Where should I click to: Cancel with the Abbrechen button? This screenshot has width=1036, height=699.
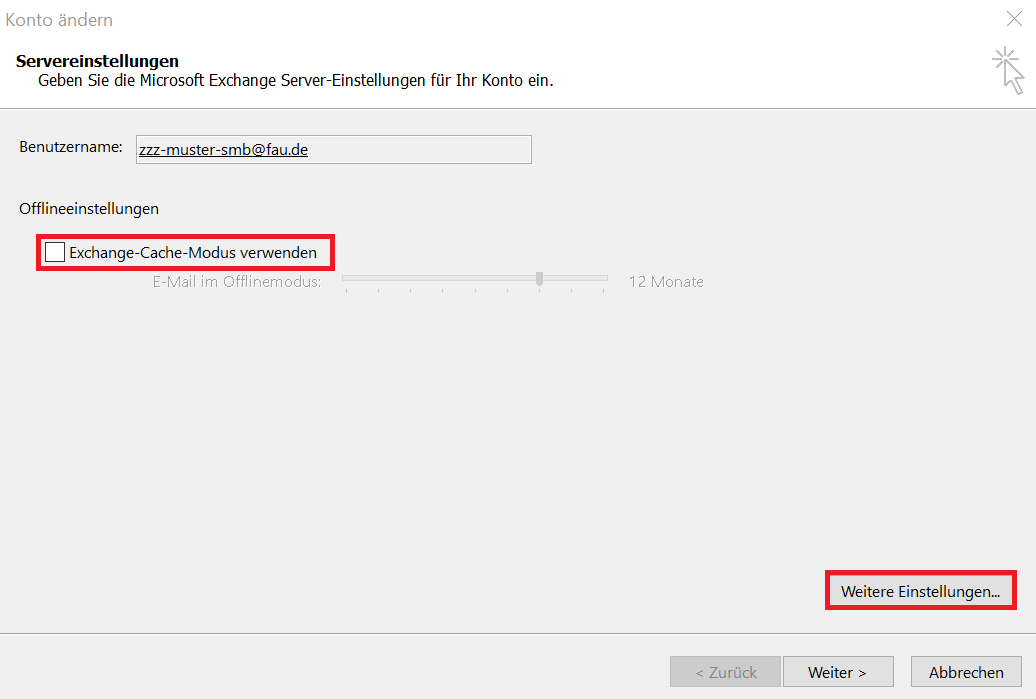965,672
